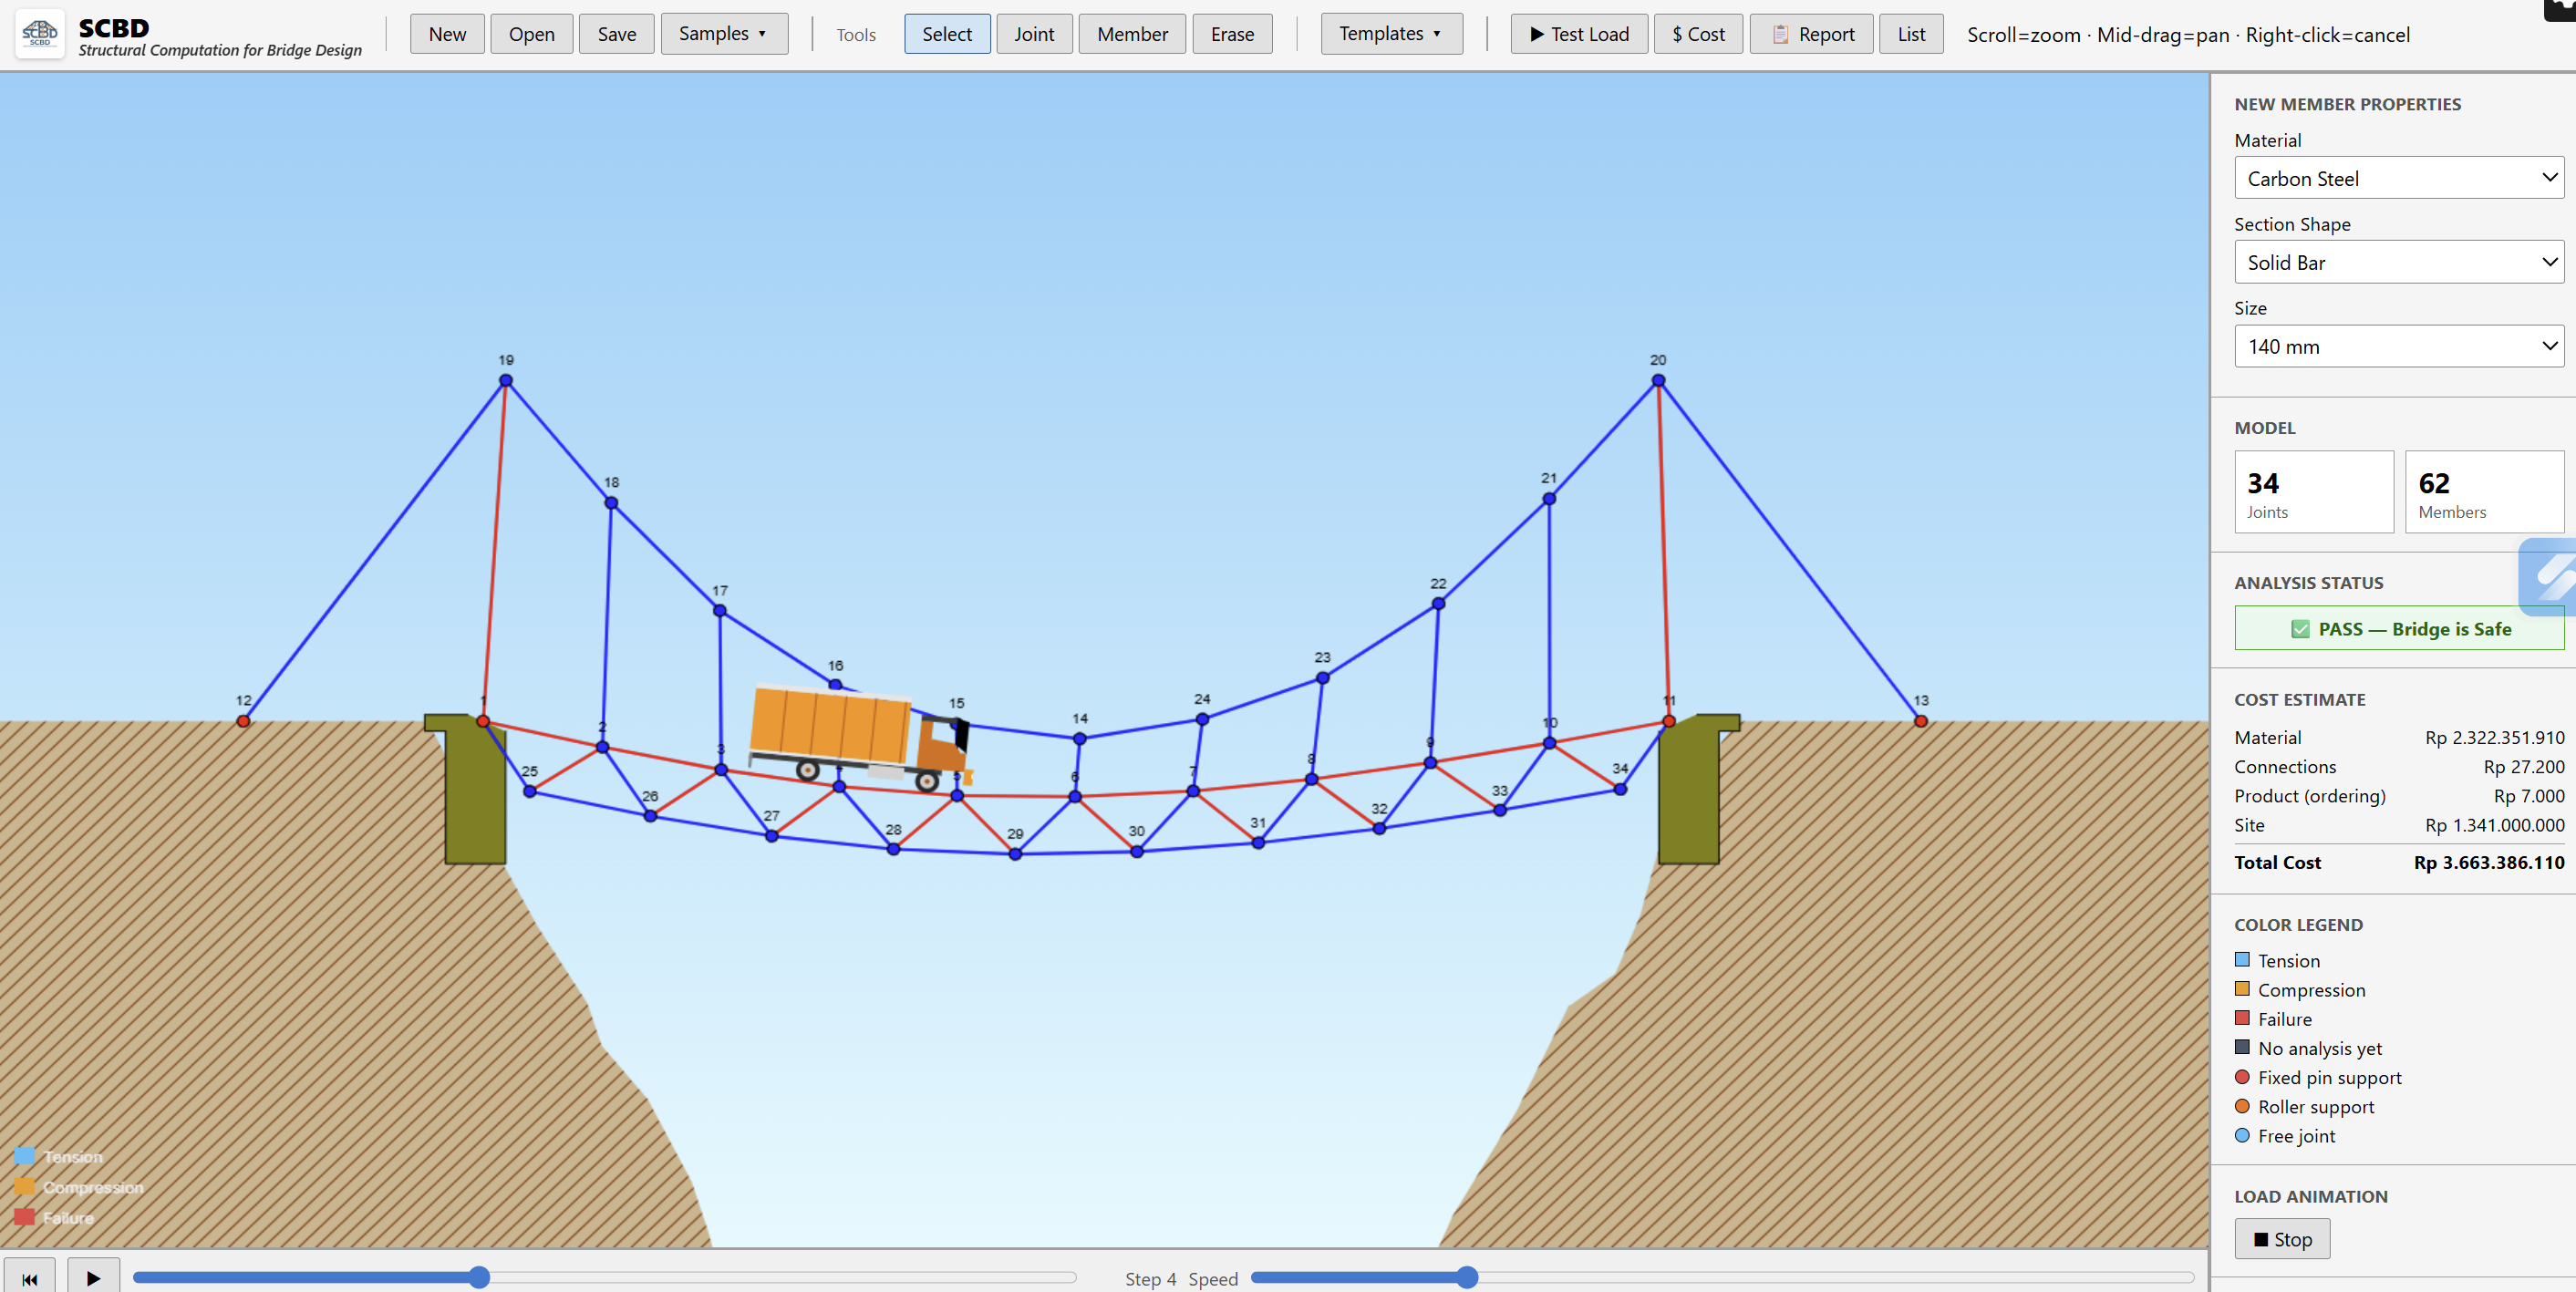This screenshot has width=2576, height=1292.
Task: Open the Samples menu
Action: [x=723, y=34]
